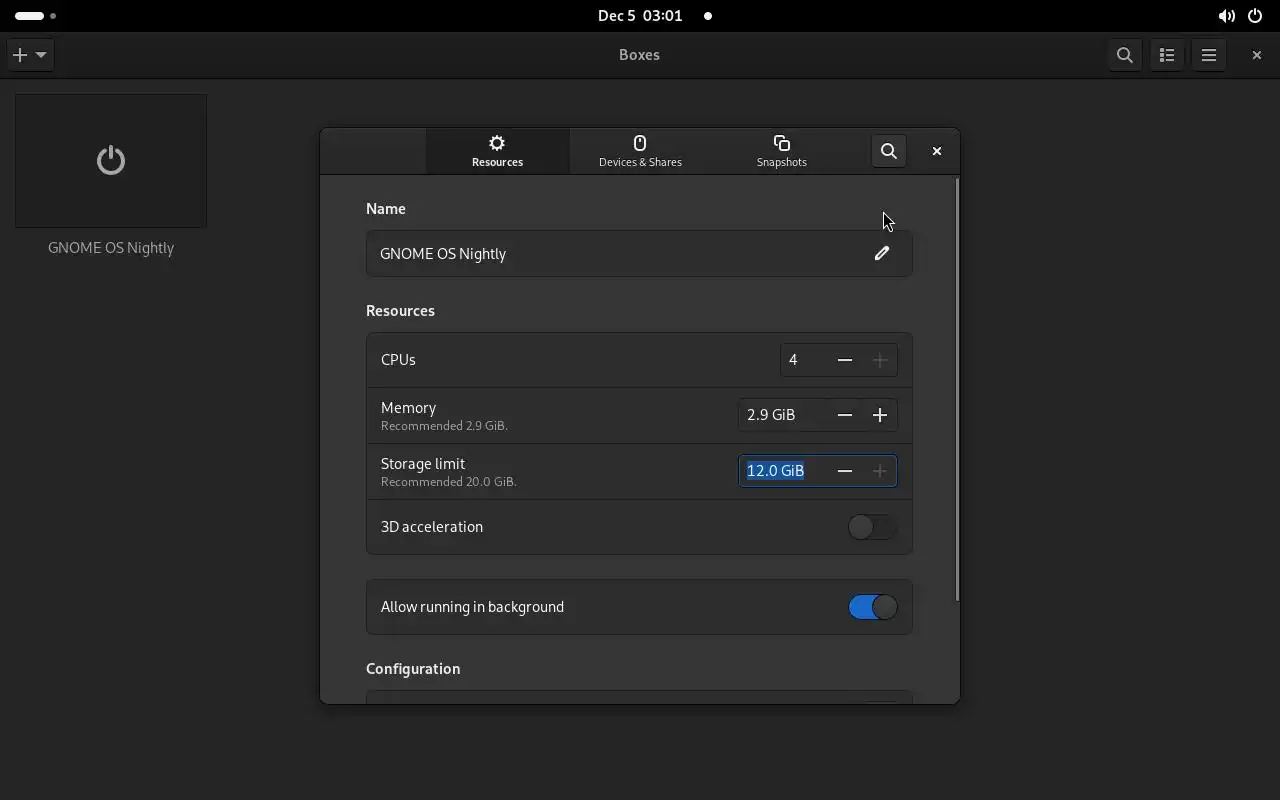1280x800 pixels.
Task: Close the Boxes main window
Action: click(1257, 55)
